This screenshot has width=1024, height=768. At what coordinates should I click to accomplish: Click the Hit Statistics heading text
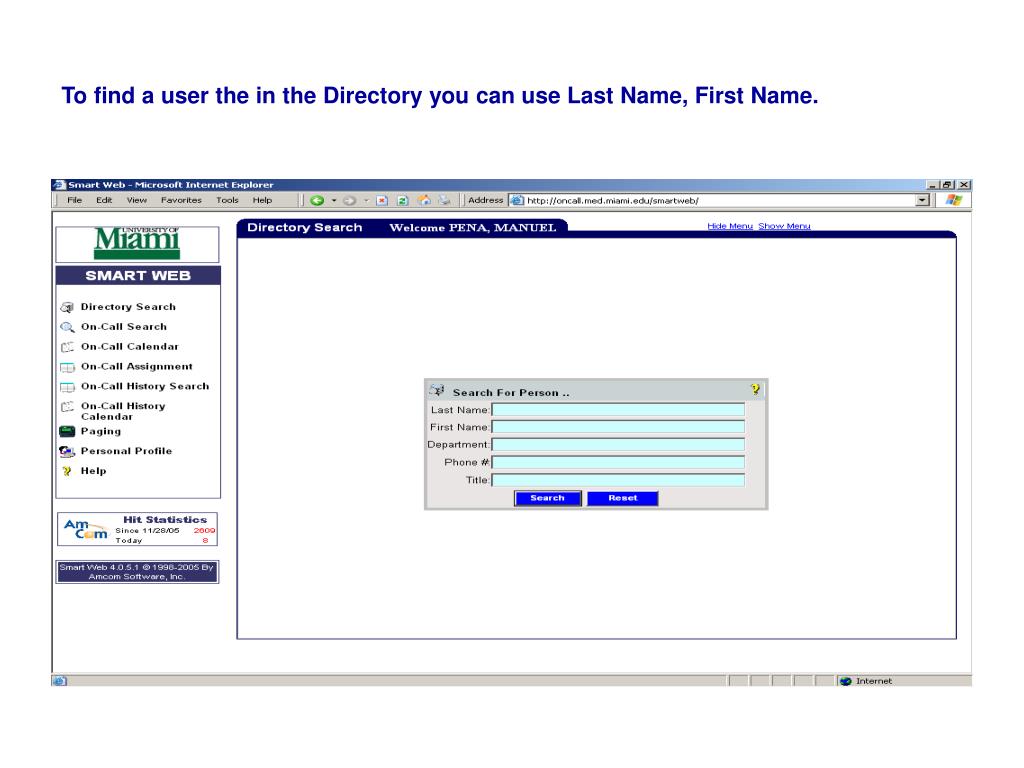pos(165,520)
